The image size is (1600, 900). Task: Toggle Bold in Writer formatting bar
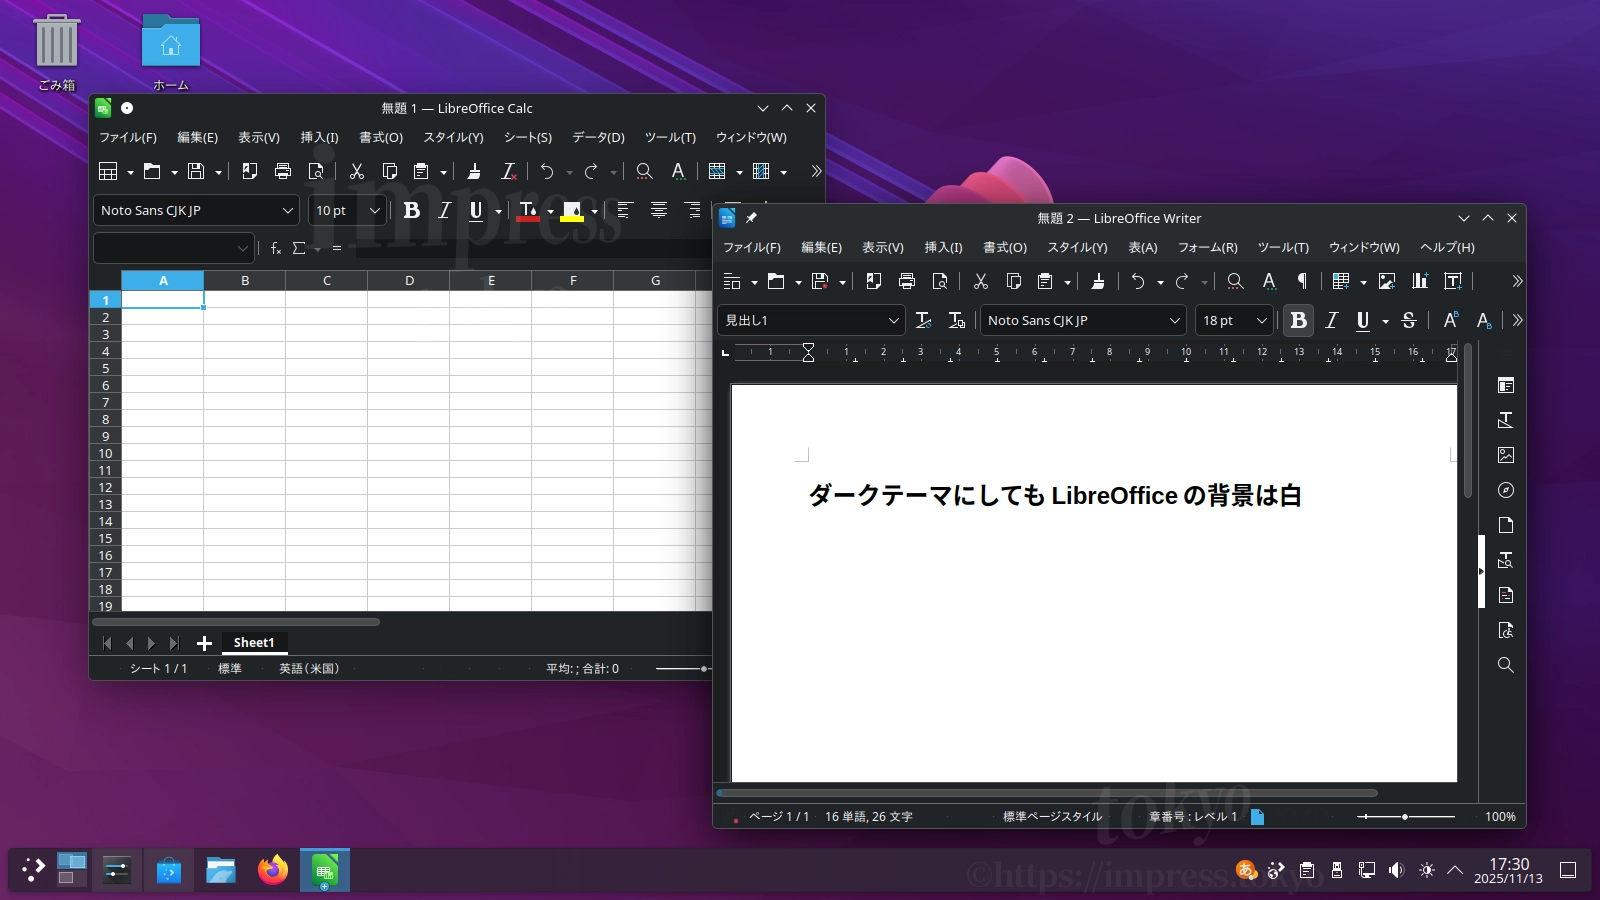(1299, 320)
